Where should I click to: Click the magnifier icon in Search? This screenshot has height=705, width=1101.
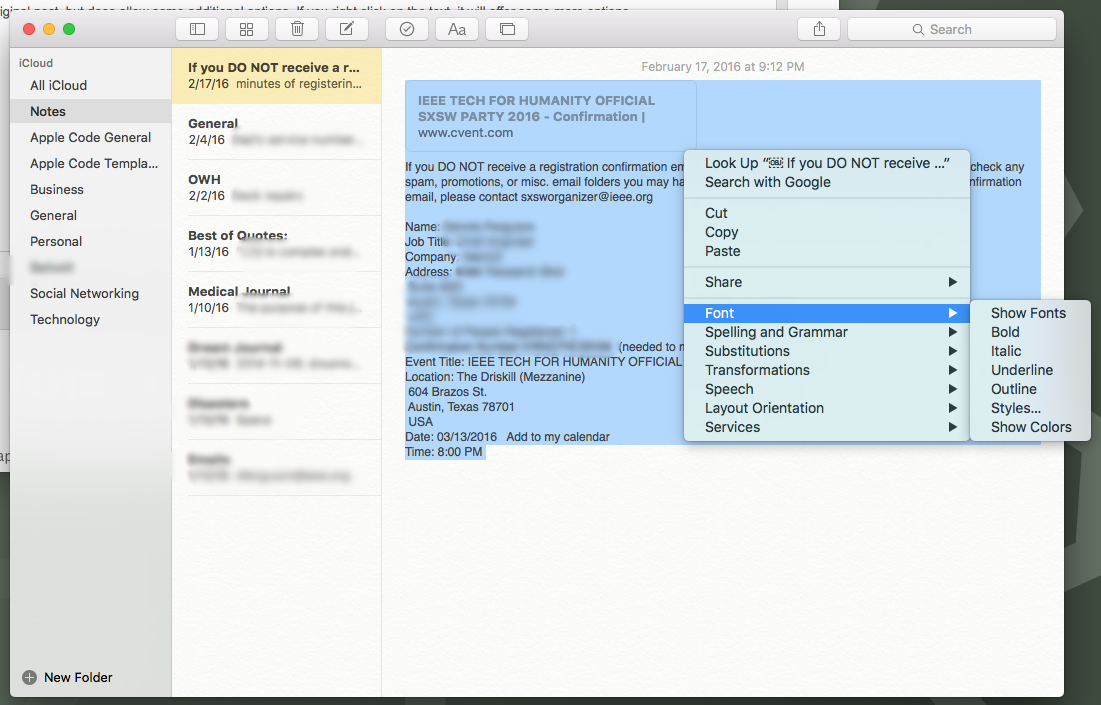(x=918, y=29)
